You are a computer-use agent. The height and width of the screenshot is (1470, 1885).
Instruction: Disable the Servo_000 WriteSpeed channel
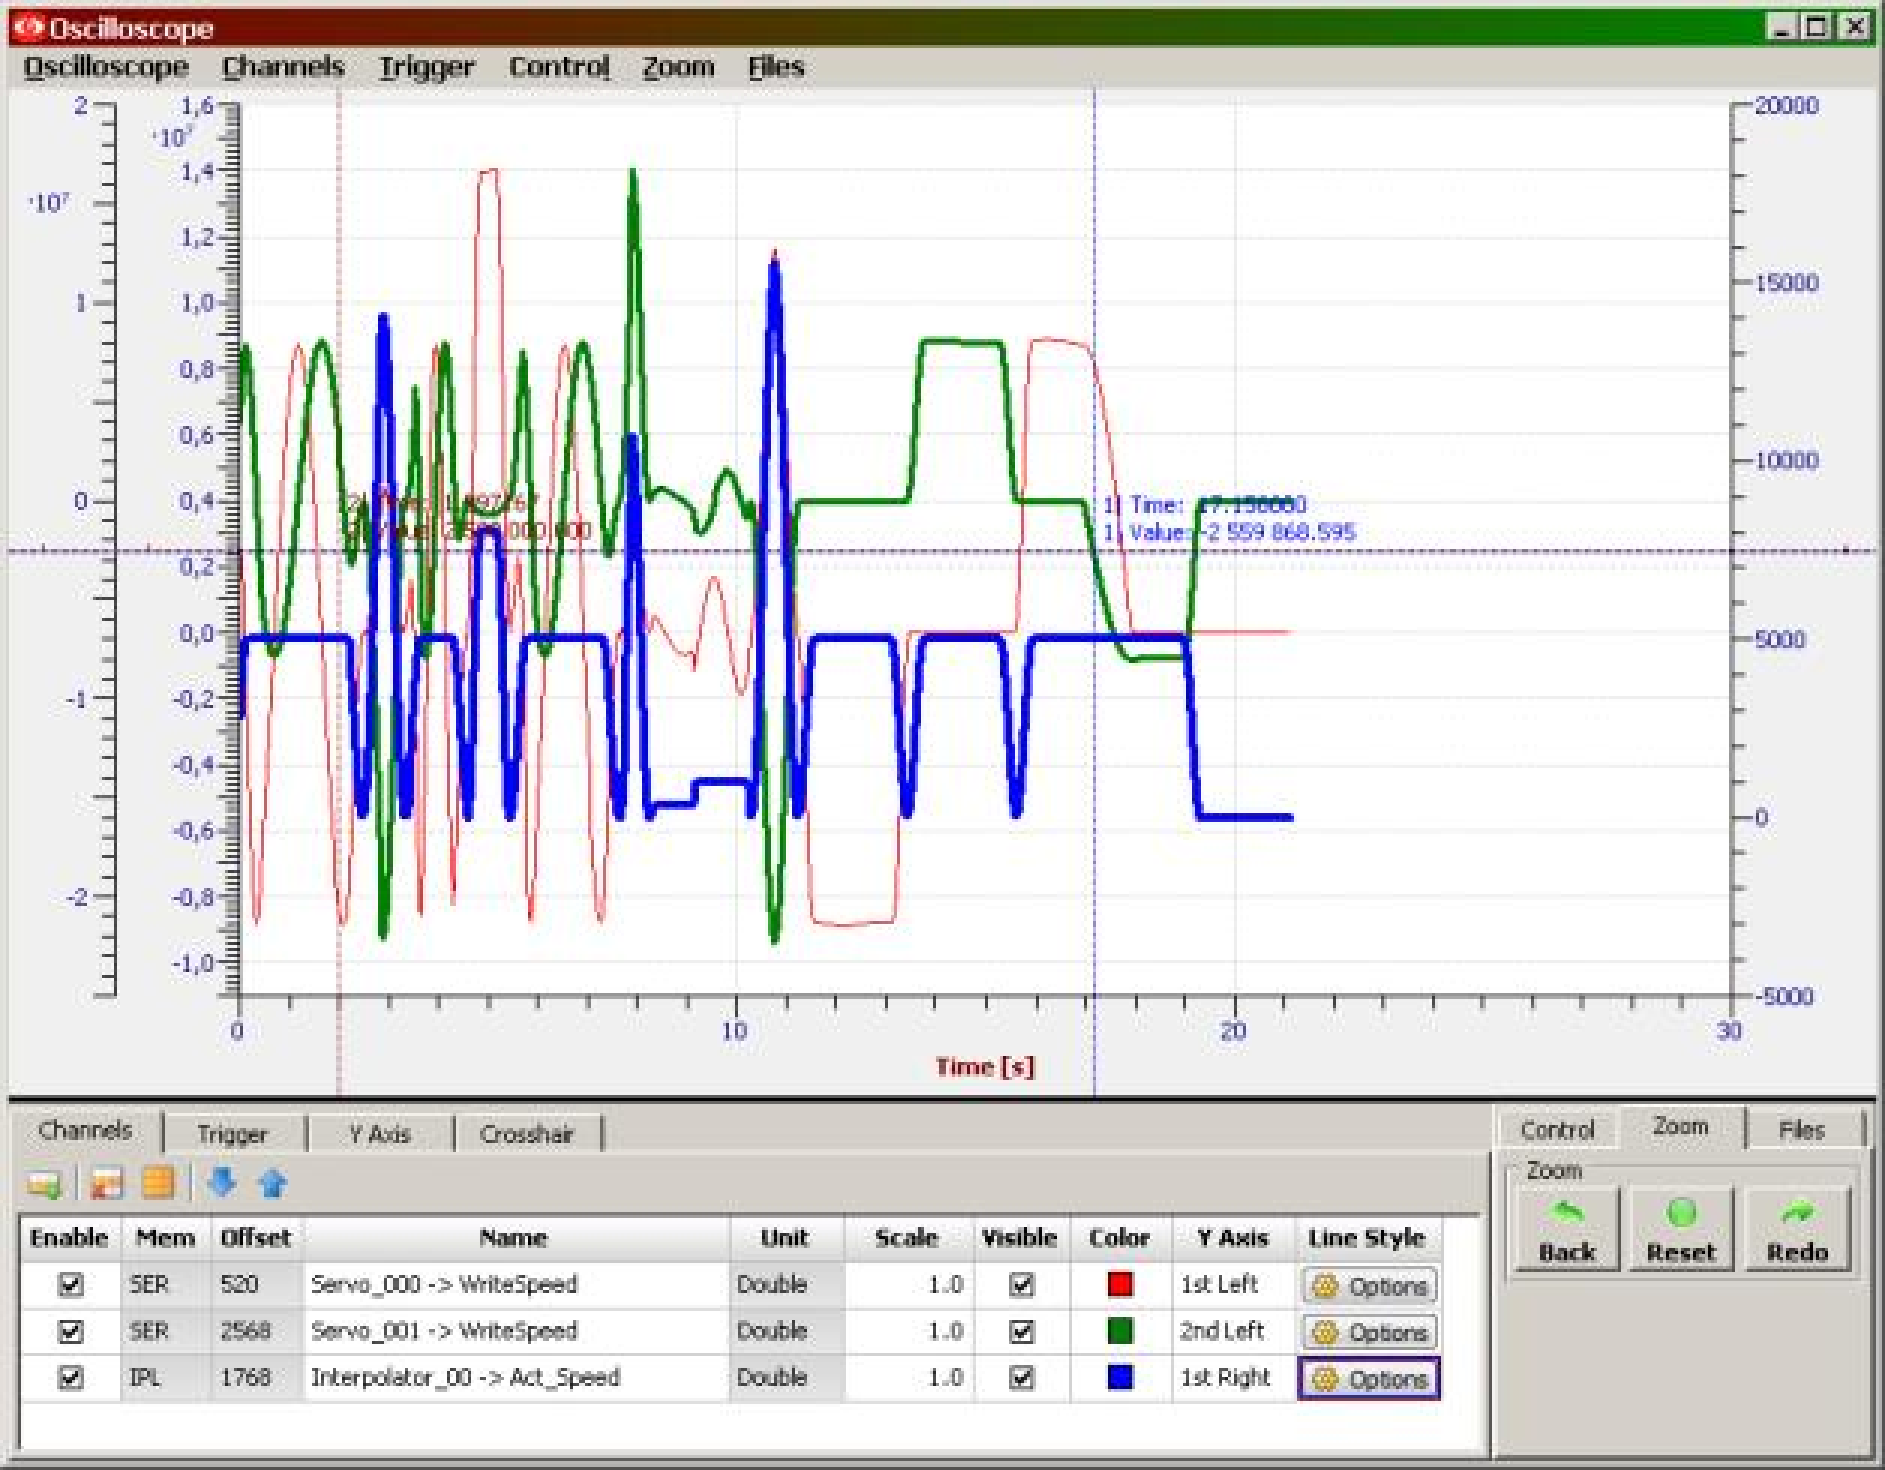click(70, 1284)
